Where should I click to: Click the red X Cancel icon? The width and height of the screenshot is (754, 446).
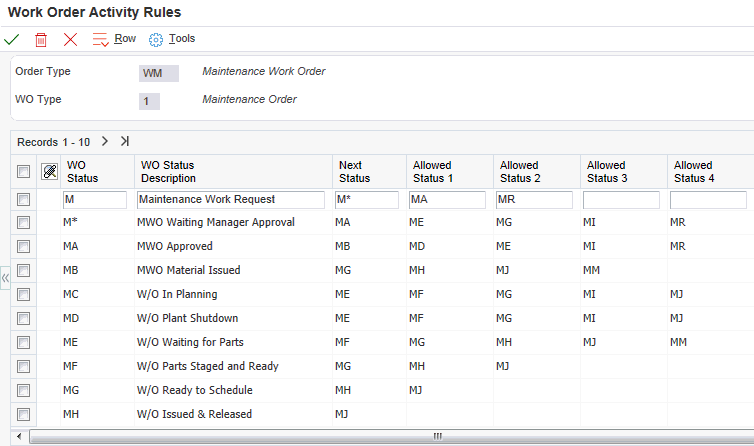(70, 39)
